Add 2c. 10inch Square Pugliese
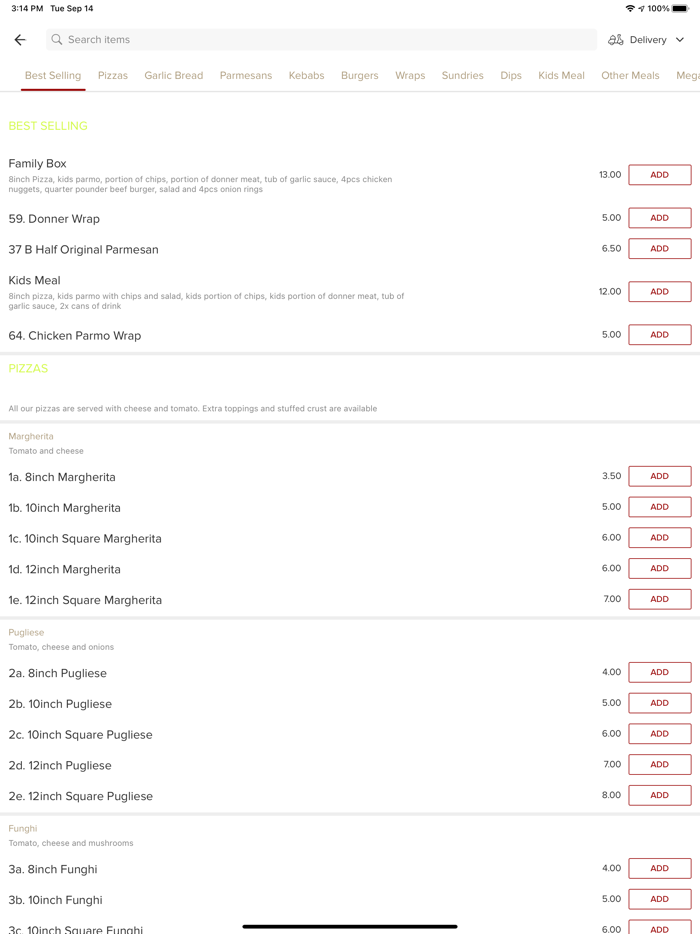This screenshot has height=934, width=700. pyautogui.click(x=659, y=734)
